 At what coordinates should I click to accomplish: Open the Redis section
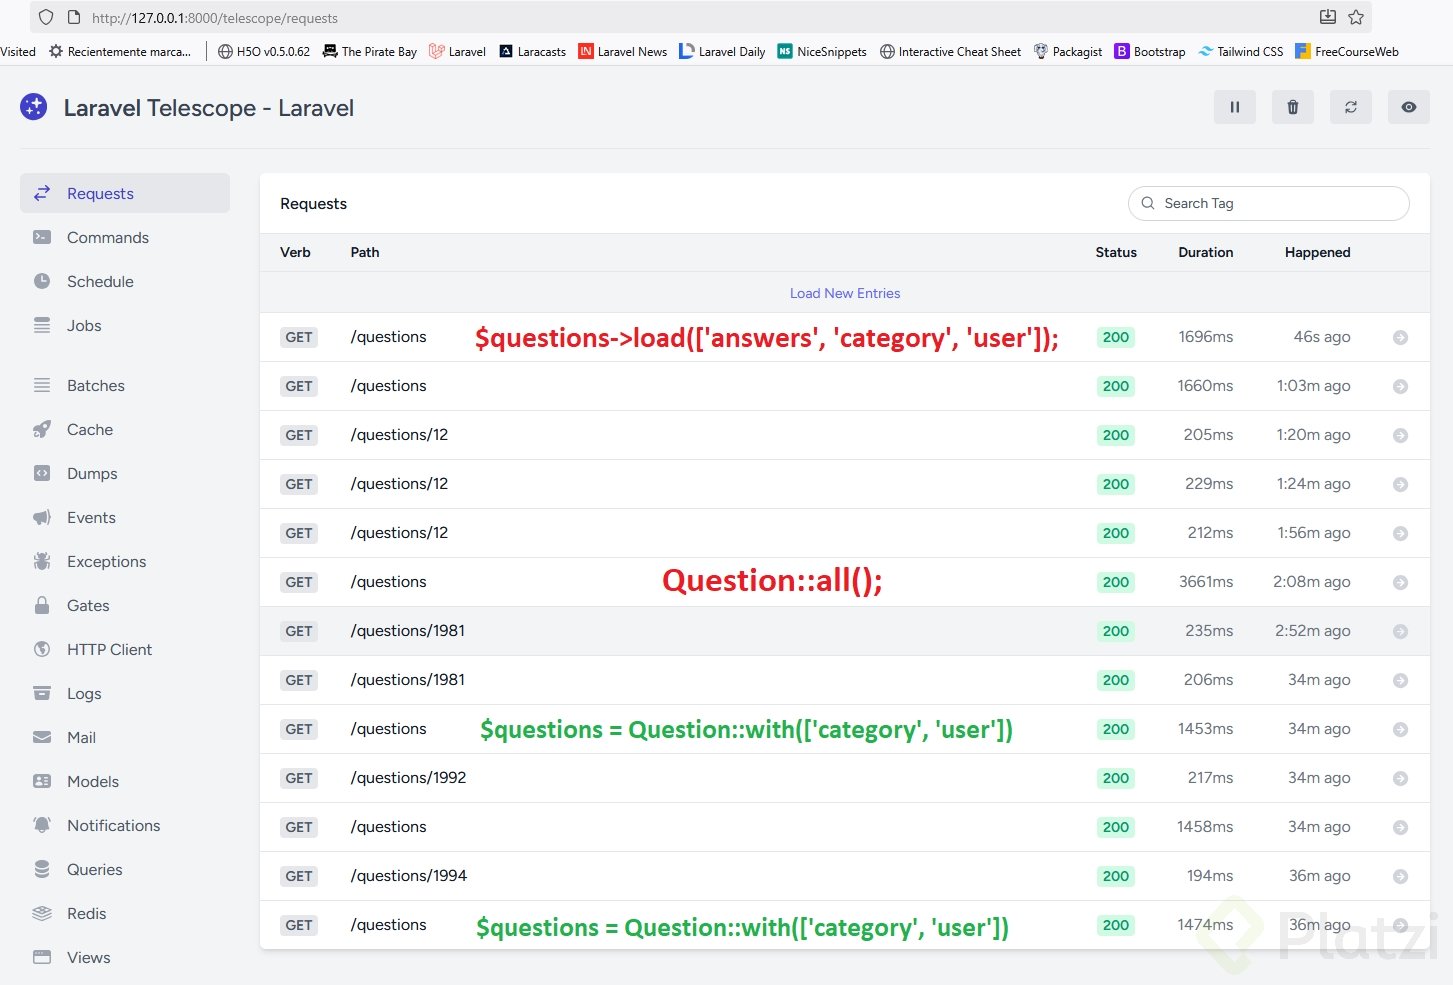point(86,914)
